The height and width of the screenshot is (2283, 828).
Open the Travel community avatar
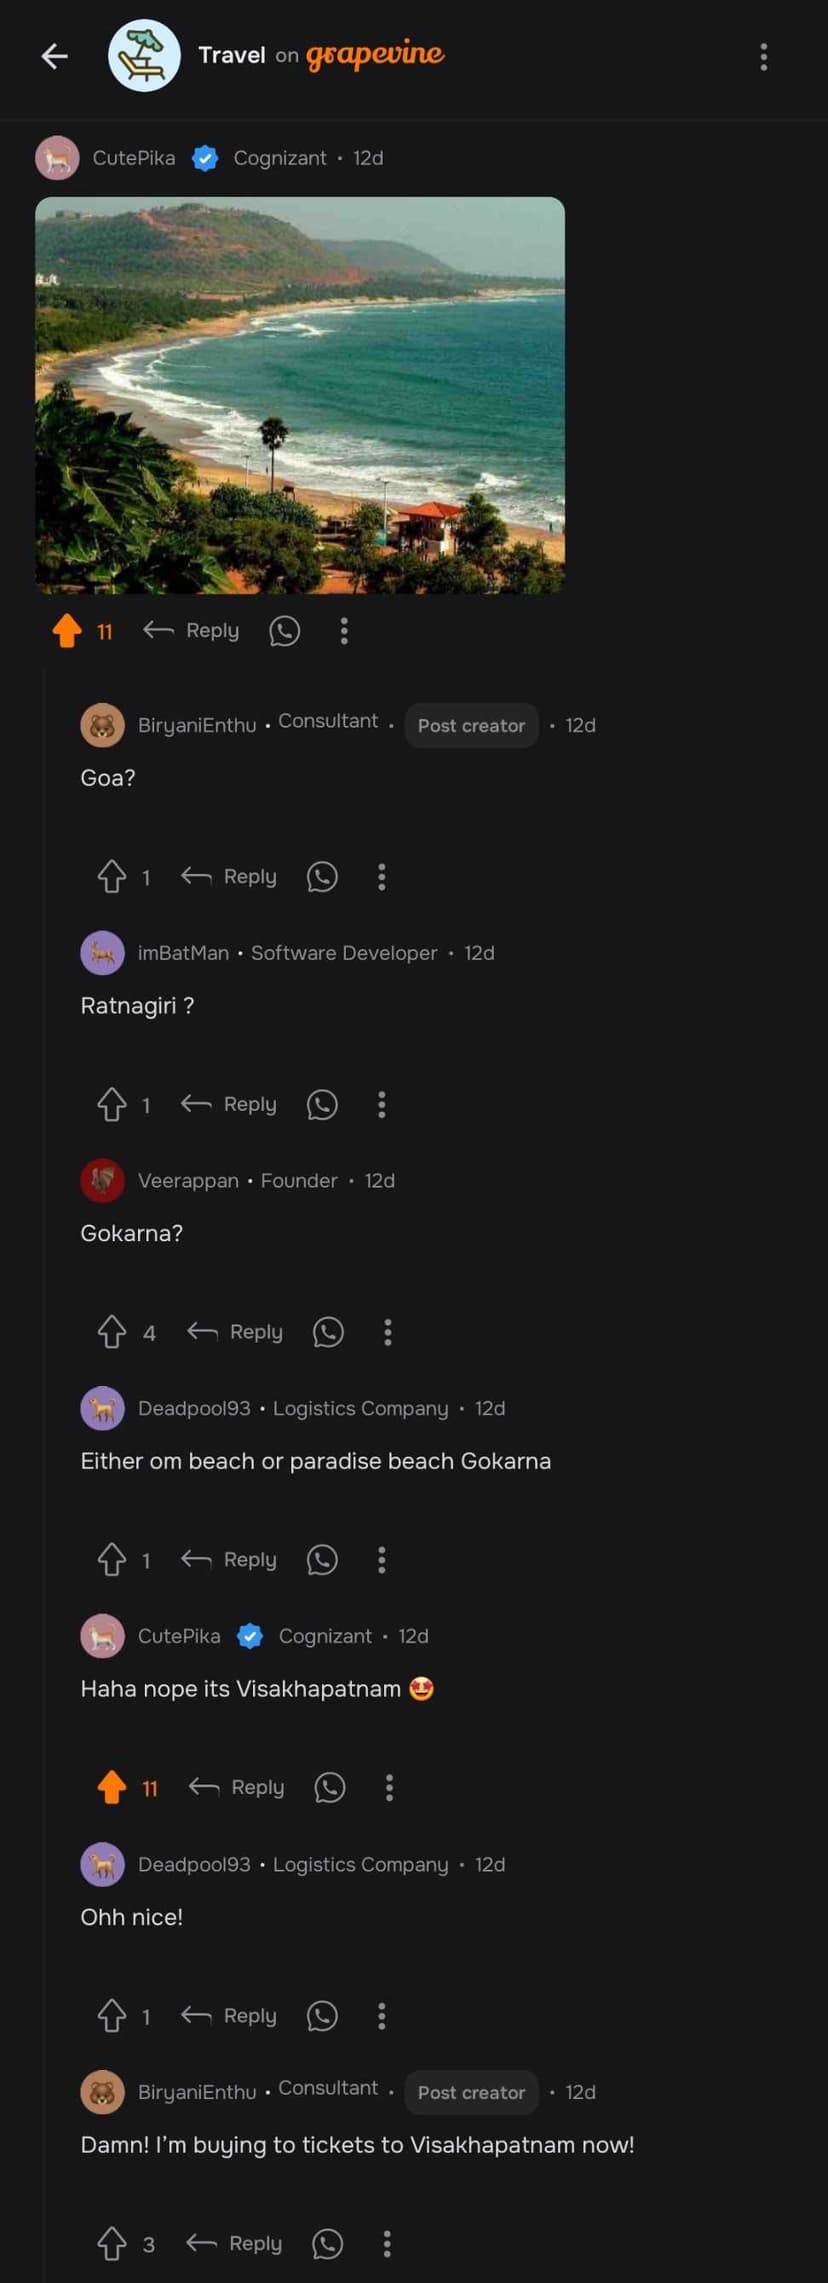(144, 56)
